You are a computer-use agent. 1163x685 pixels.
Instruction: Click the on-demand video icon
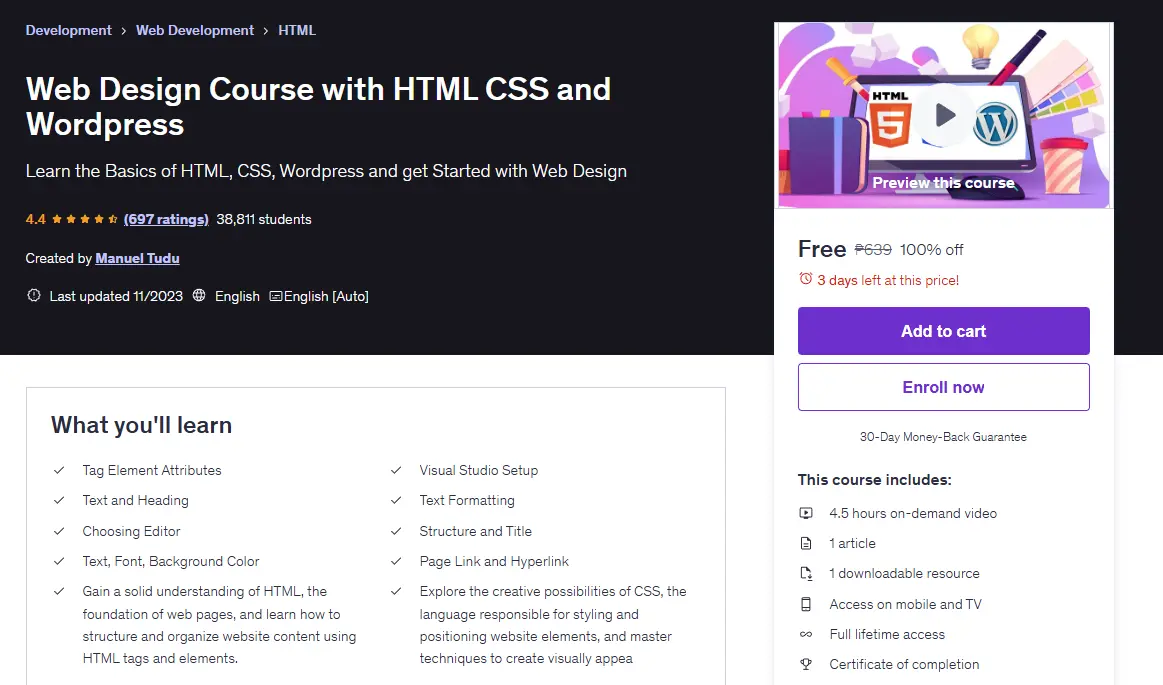pyautogui.click(x=806, y=513)
